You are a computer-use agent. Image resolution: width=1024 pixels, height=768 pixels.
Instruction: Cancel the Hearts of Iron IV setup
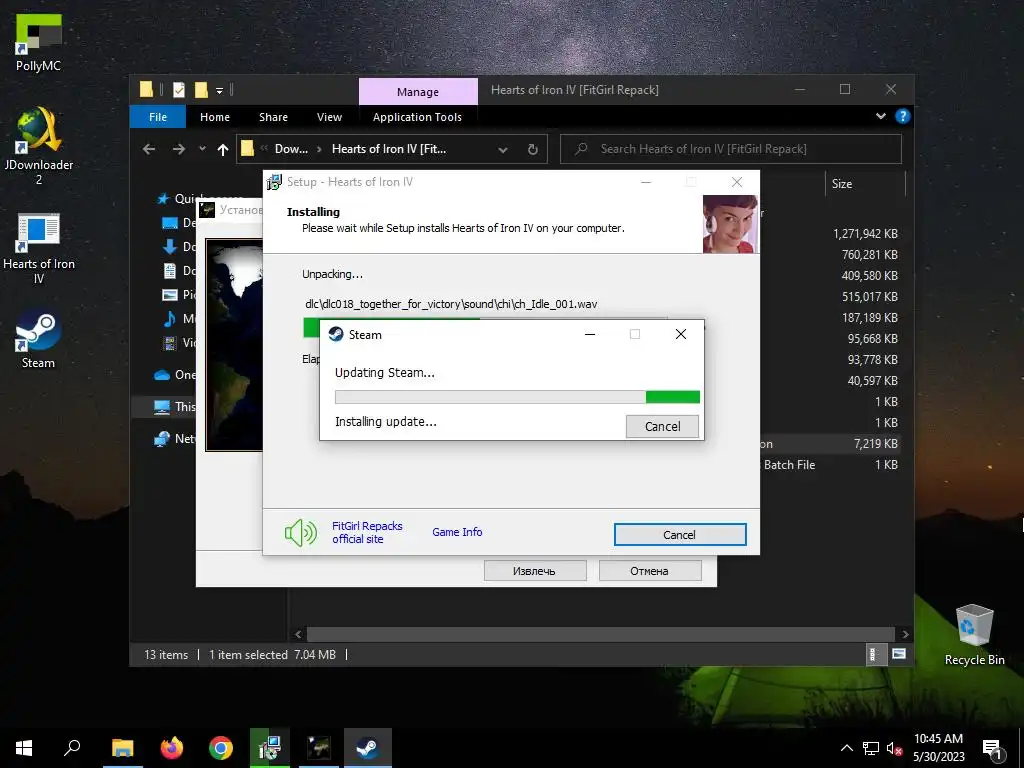click(680, 535)
